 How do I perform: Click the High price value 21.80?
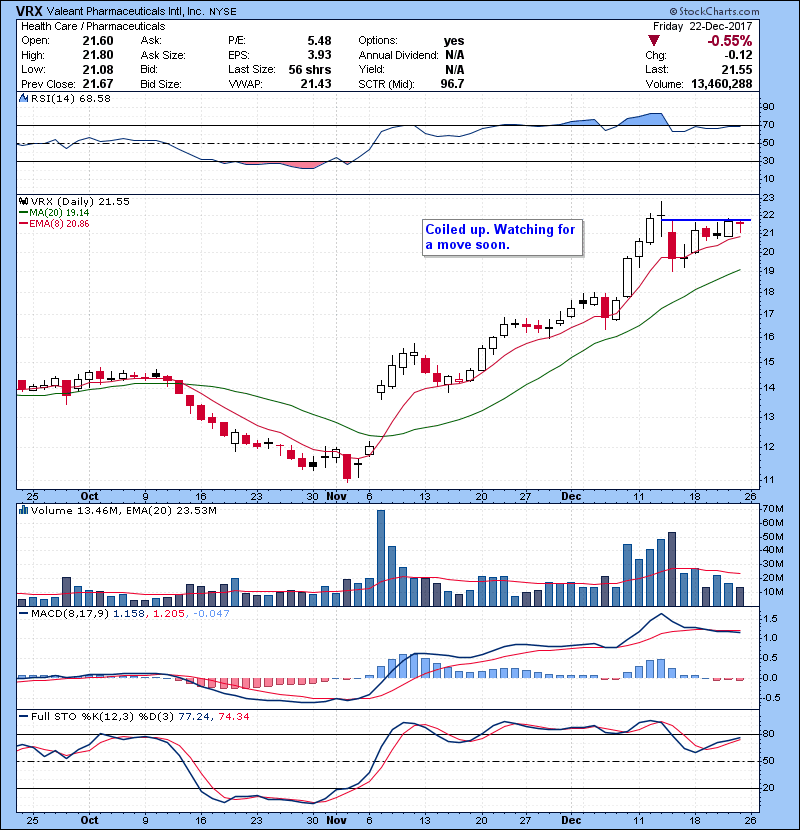click(98, 55)
